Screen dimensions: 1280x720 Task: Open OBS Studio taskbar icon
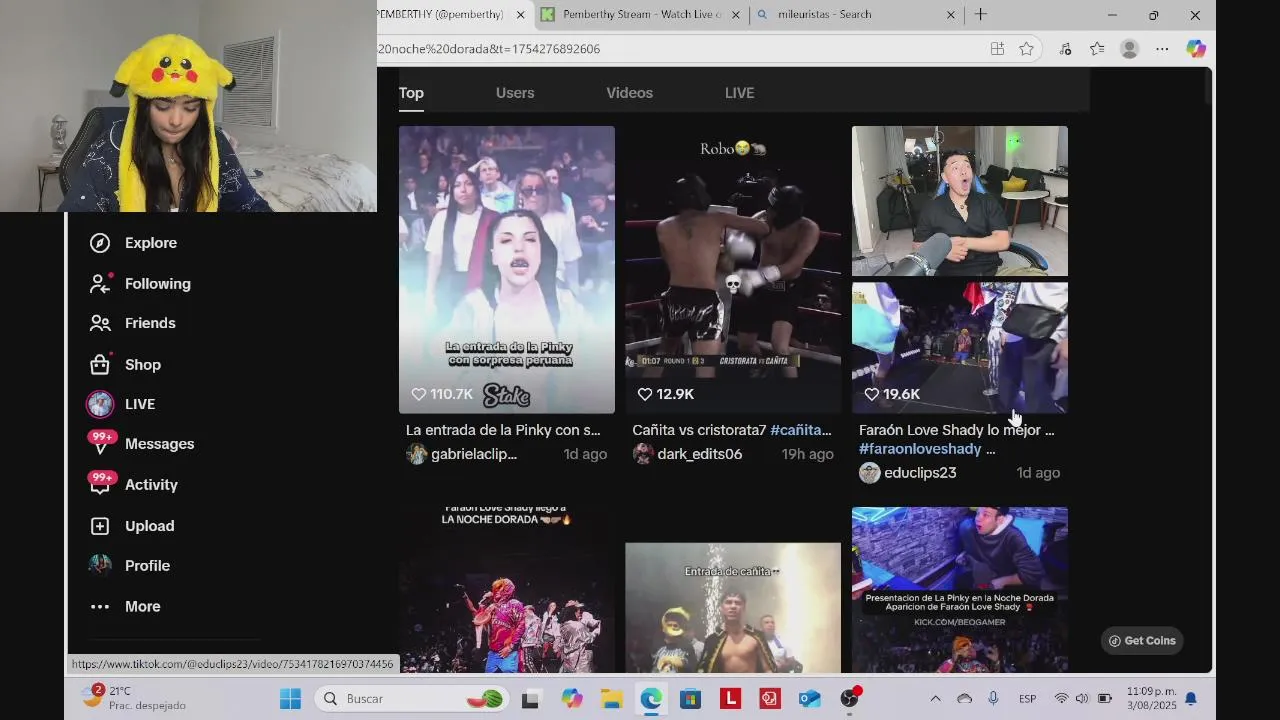coord(849,699)
